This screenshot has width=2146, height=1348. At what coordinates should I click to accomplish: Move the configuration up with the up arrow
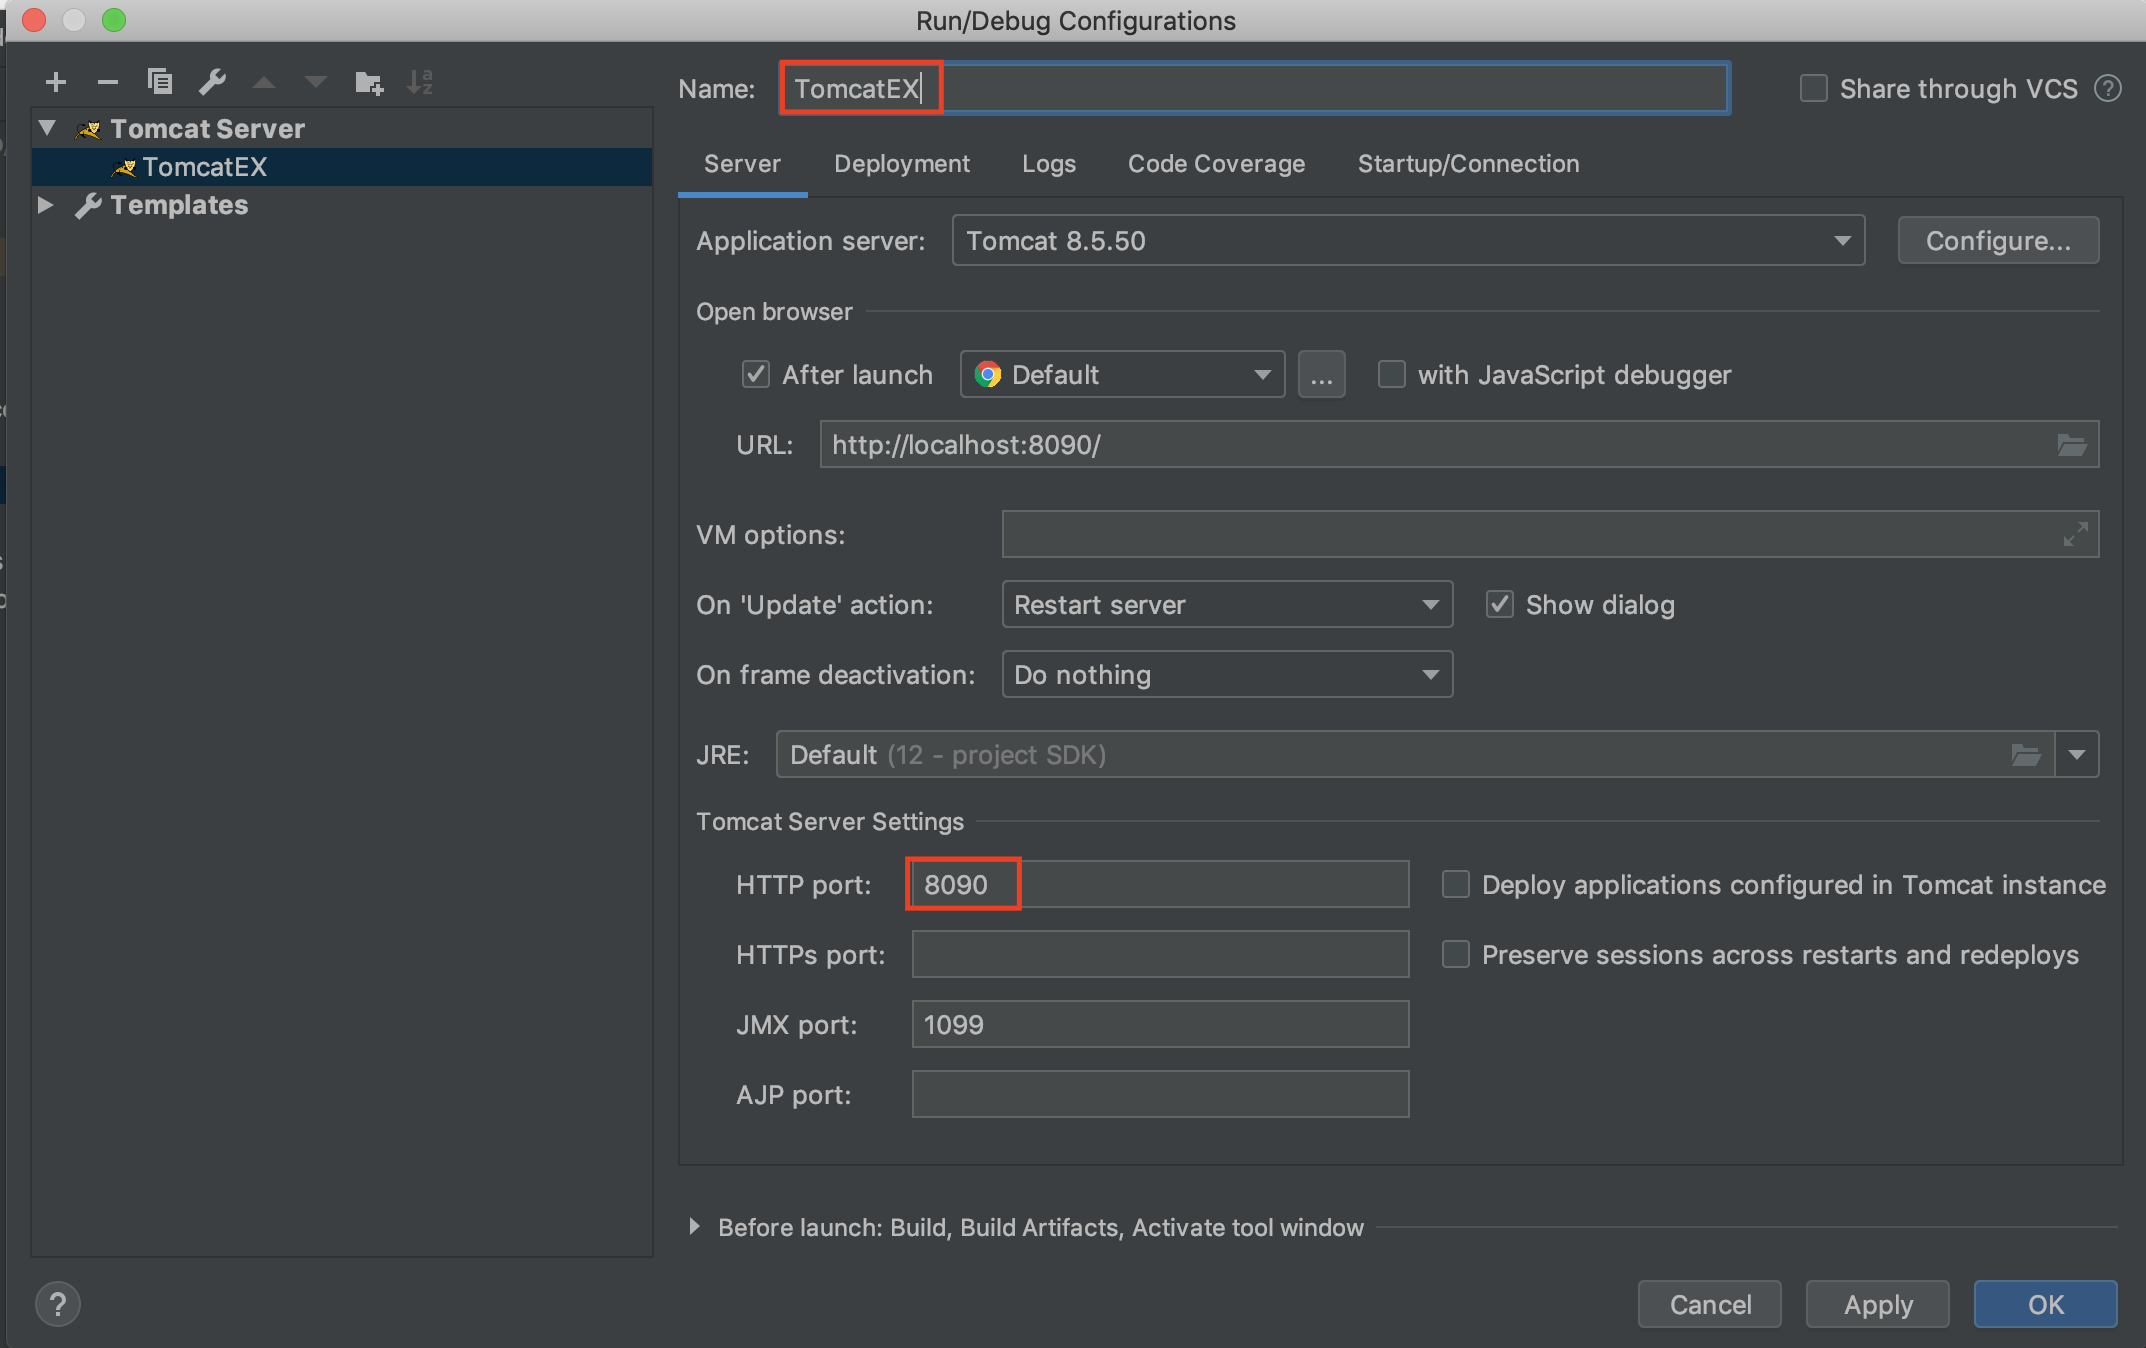264,82
